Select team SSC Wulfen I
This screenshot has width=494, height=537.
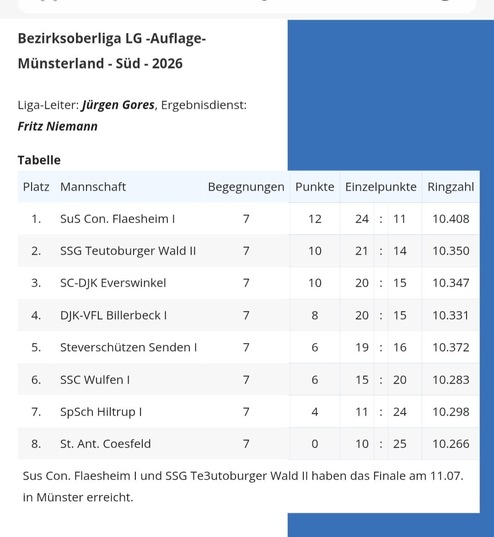95,379
